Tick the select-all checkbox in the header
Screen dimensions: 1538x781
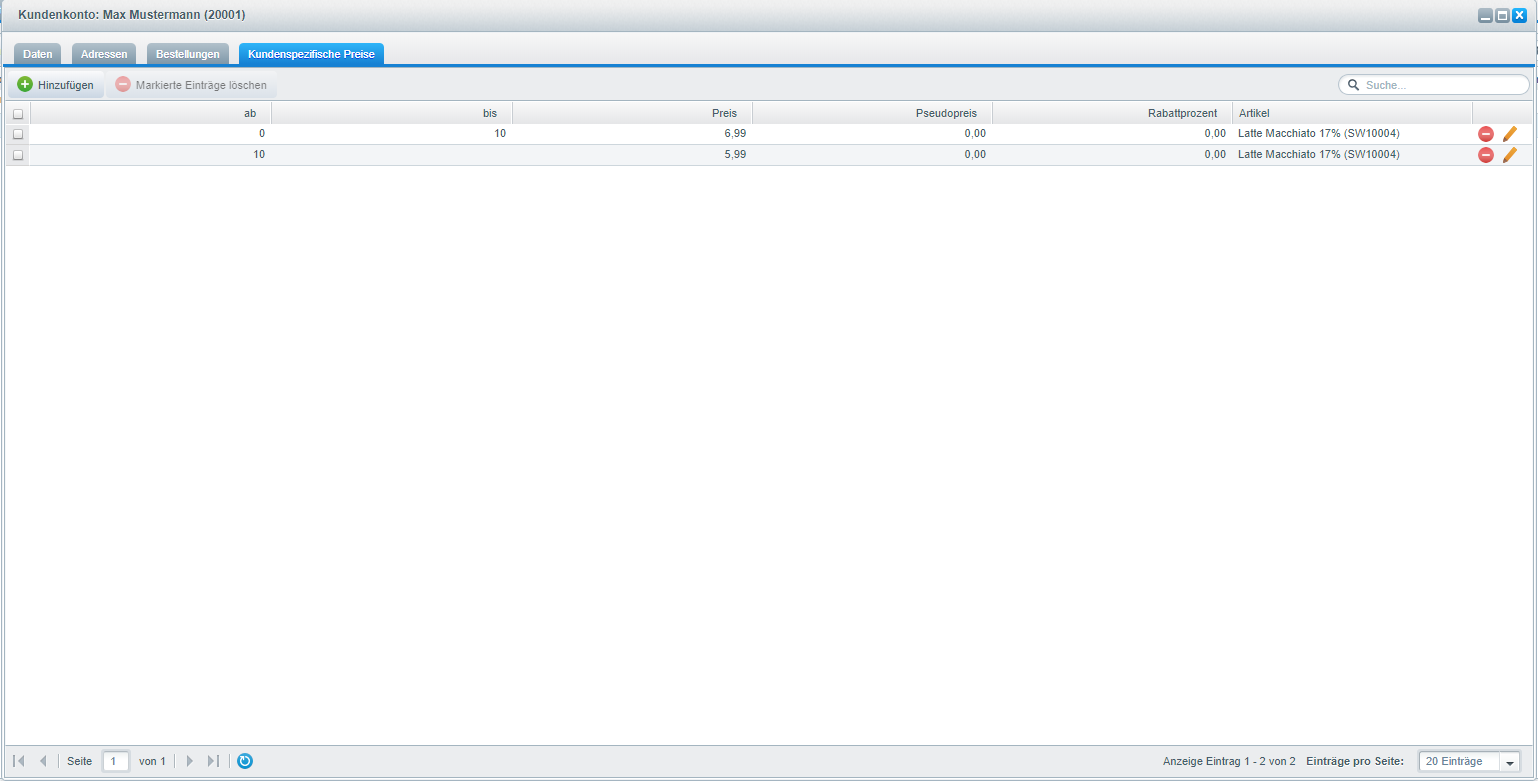point(18,114)
